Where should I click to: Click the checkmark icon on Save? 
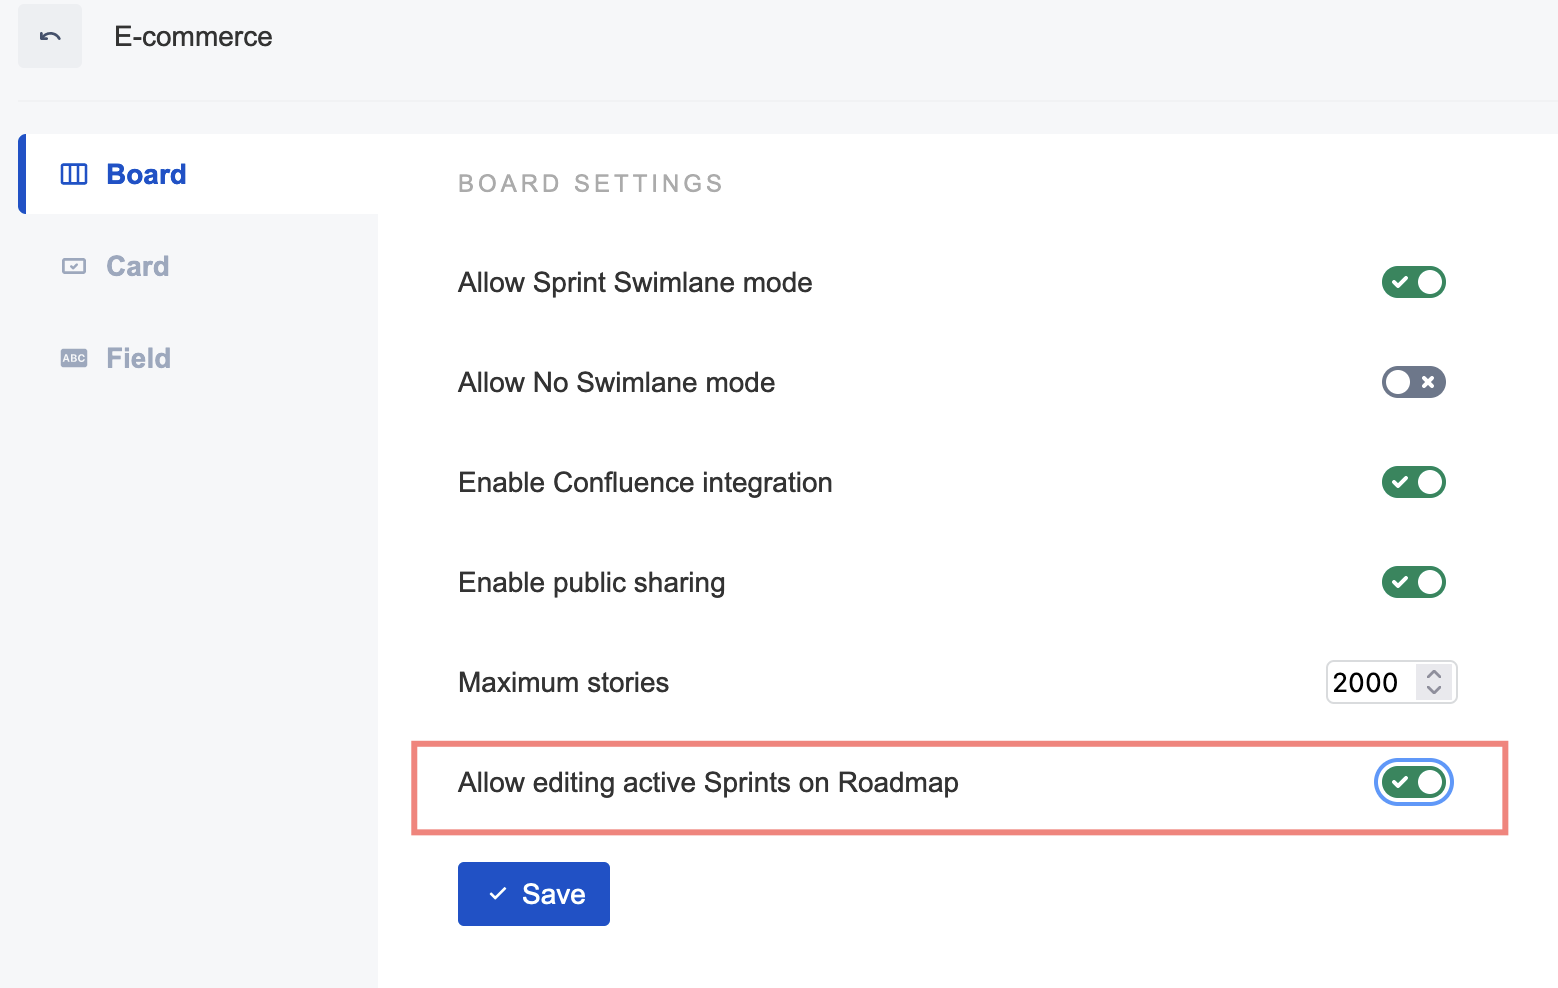(x=498, y=894)
